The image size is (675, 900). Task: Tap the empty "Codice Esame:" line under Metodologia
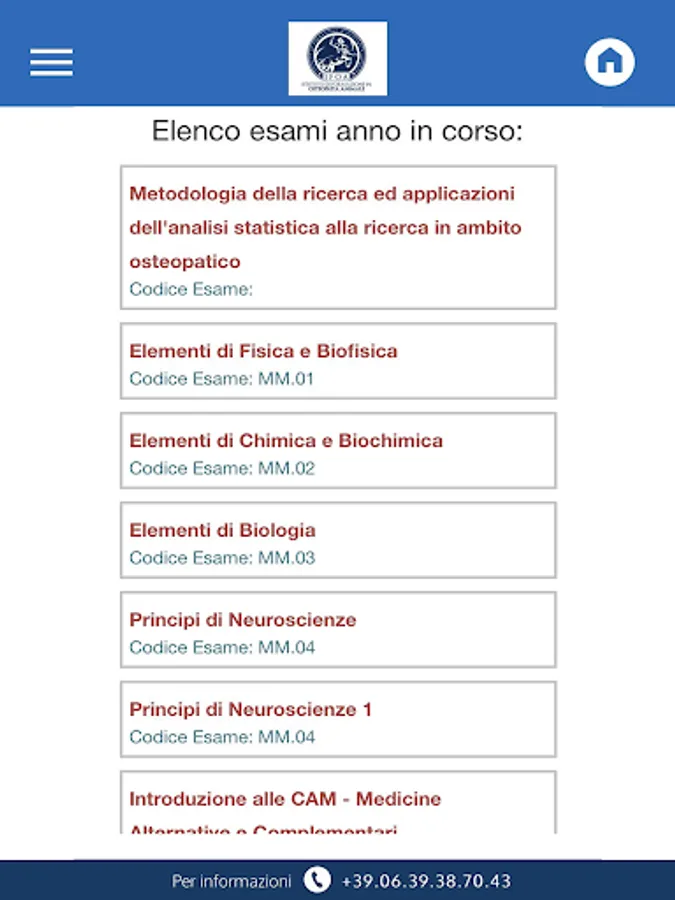coord(191,289)
